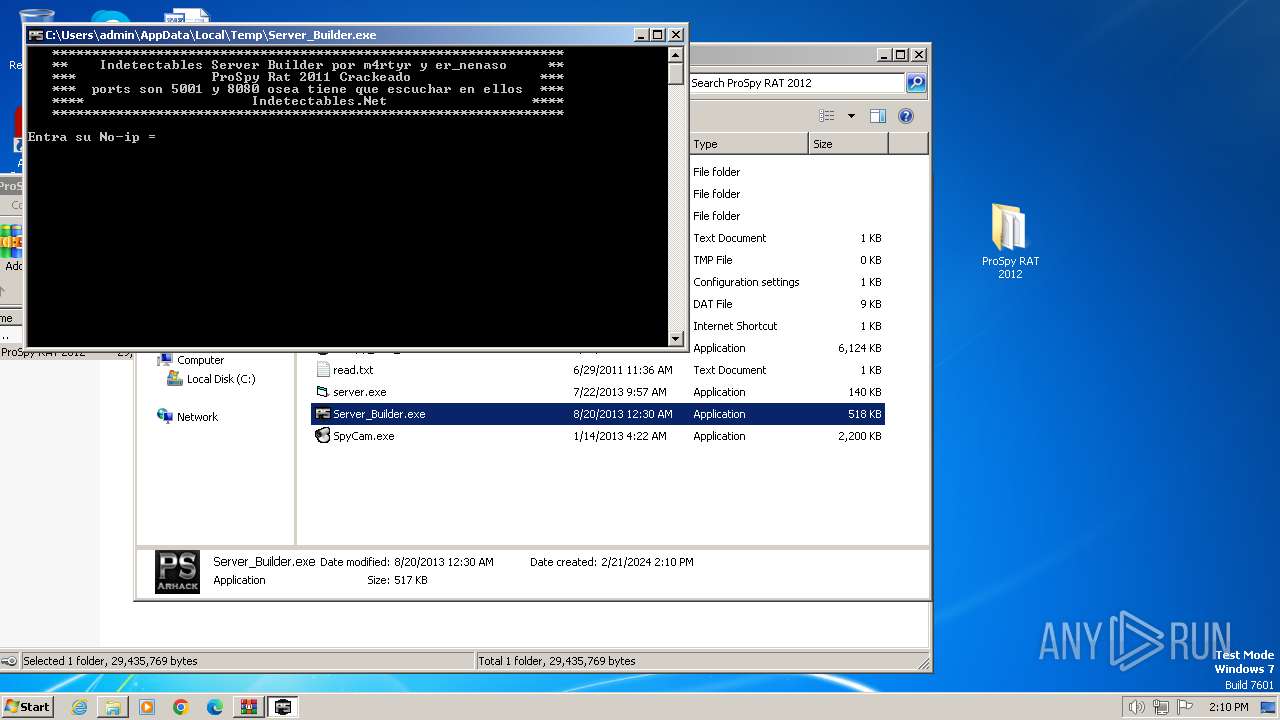Click the server.exe file name

coord(360,392)
